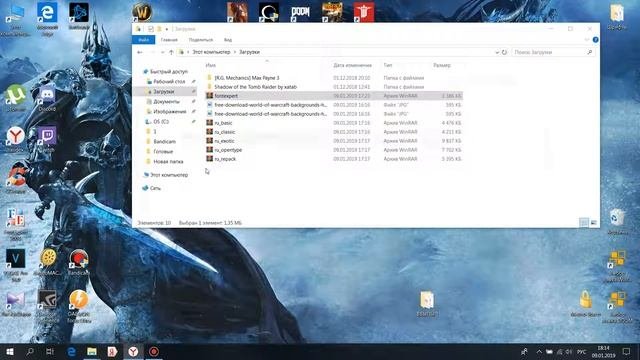This screenshot has width=640, height=360.
Task: Click Загрузки in address breadcrumb
Action: 249,52
